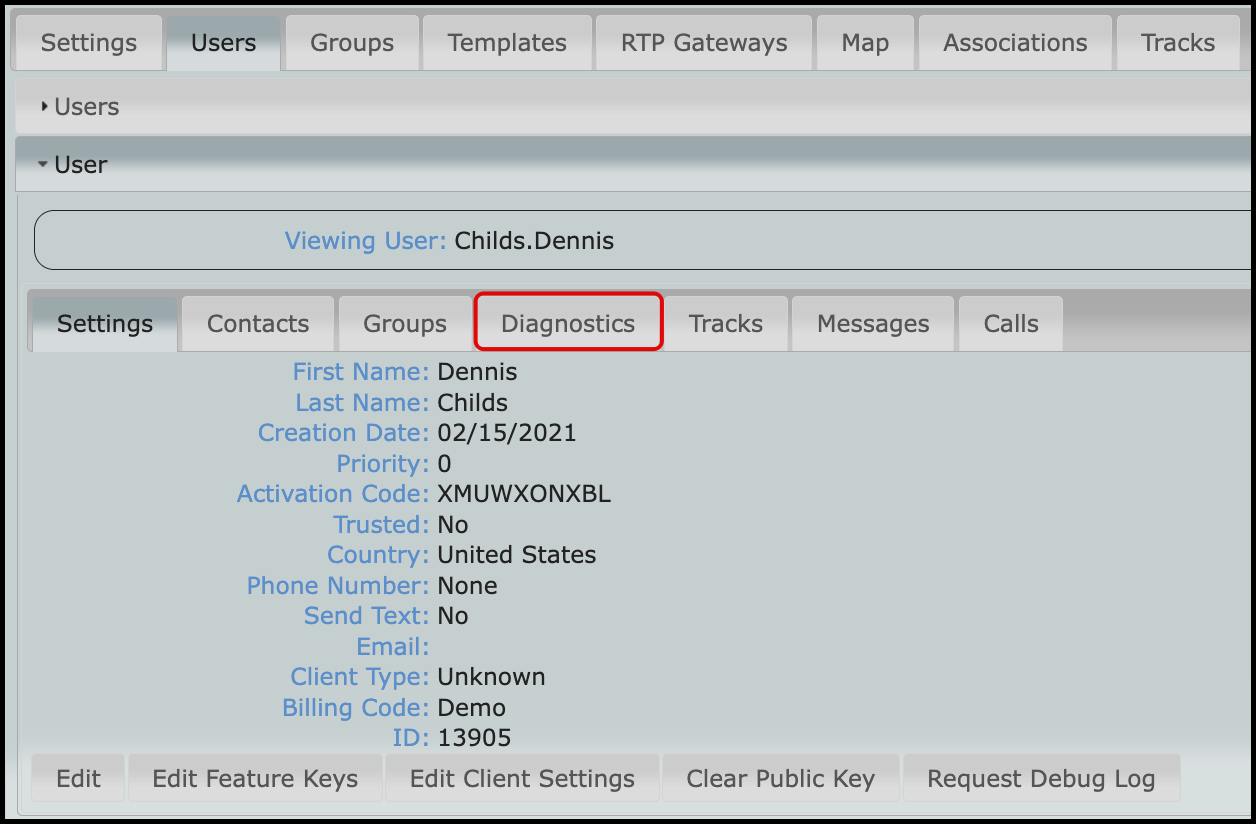Select the Templates tab
The image size is (1256, 824).
point(506,42)
